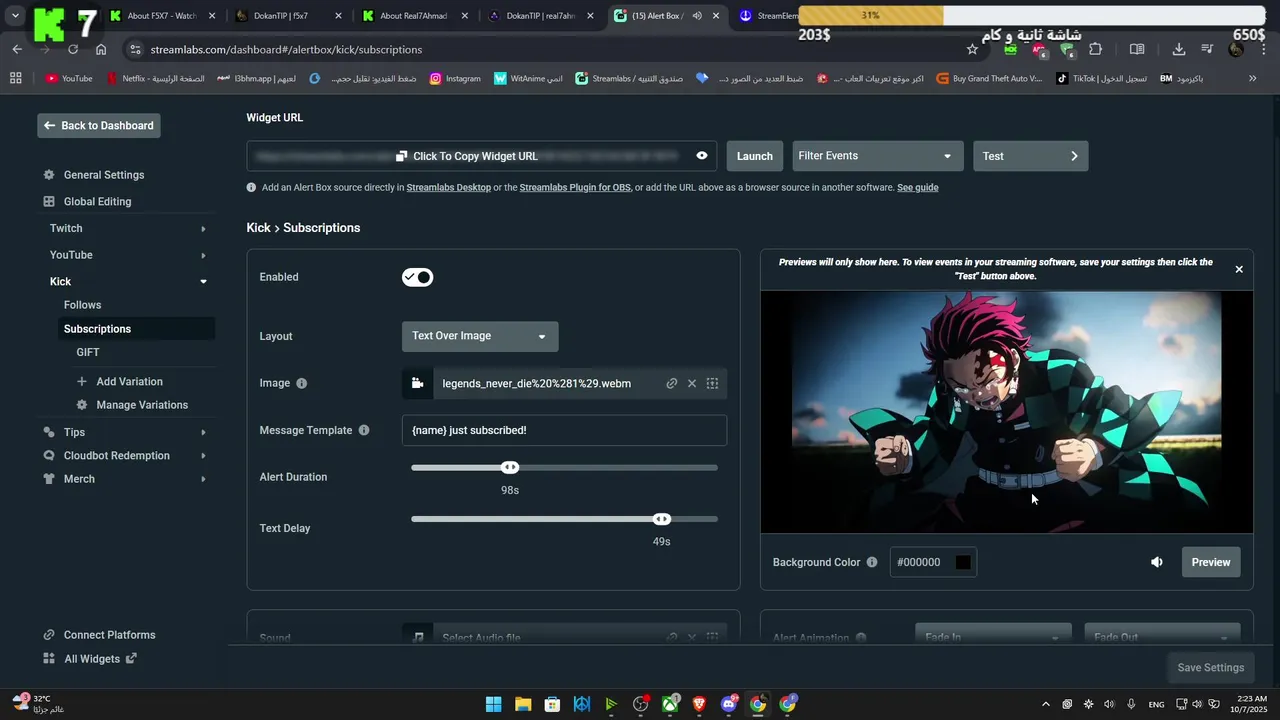Switch to About F5X7 browser tab
The image size is (1280, 720).
(163, 16)
